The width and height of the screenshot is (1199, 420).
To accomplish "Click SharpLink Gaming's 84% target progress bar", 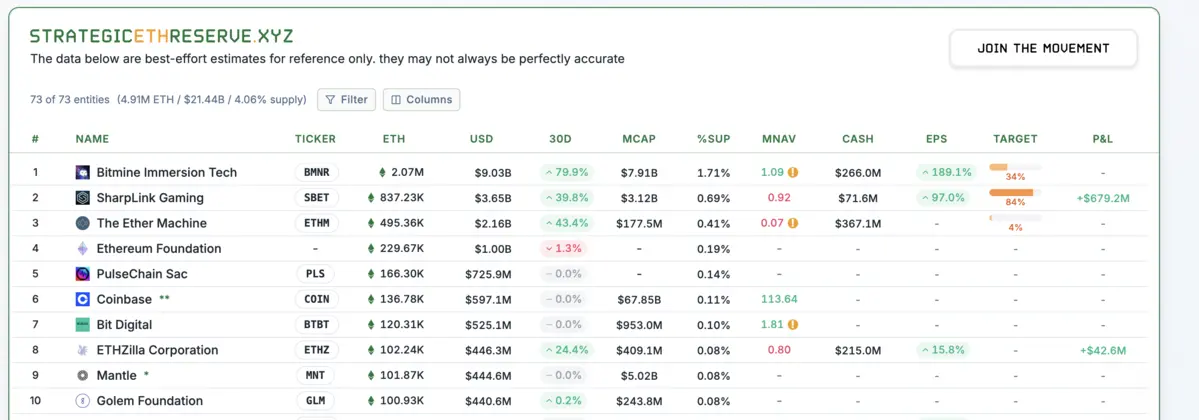I will 1014,192.
